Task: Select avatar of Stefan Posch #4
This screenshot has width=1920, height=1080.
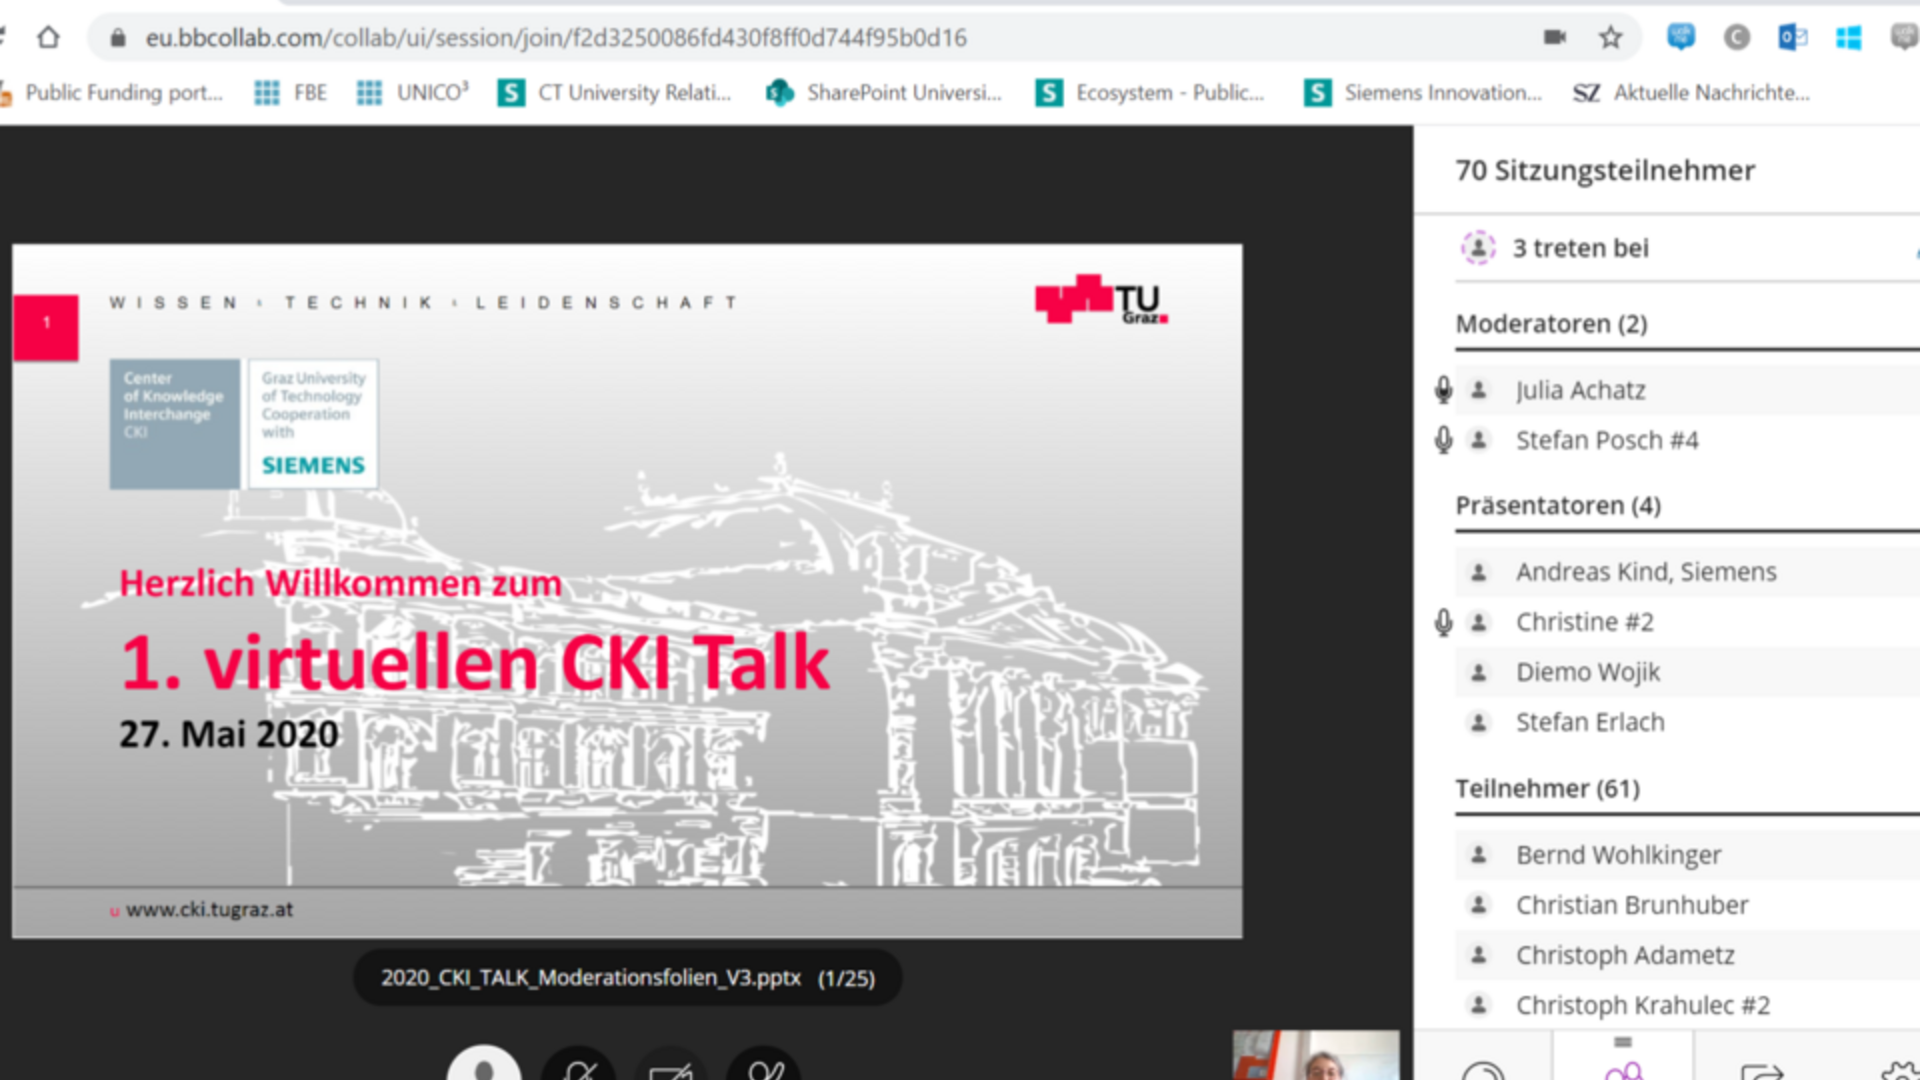Action: [x=1479, y=440]
